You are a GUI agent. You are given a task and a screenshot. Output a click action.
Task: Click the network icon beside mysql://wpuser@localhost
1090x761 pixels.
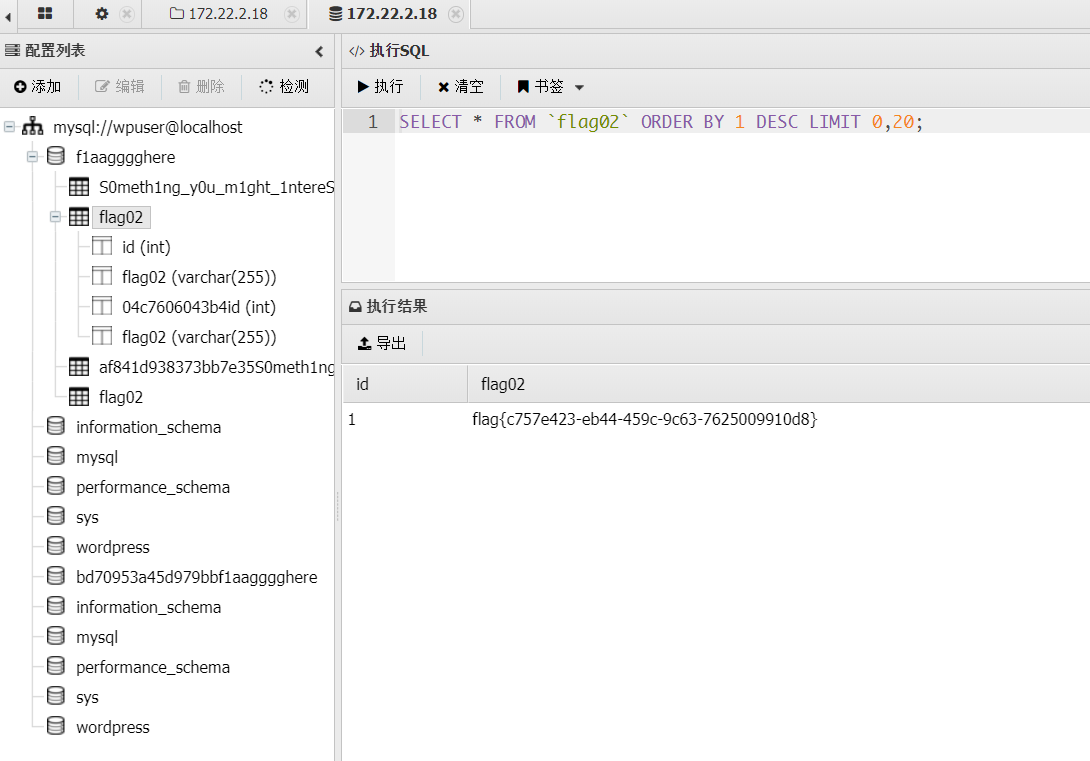33,126
